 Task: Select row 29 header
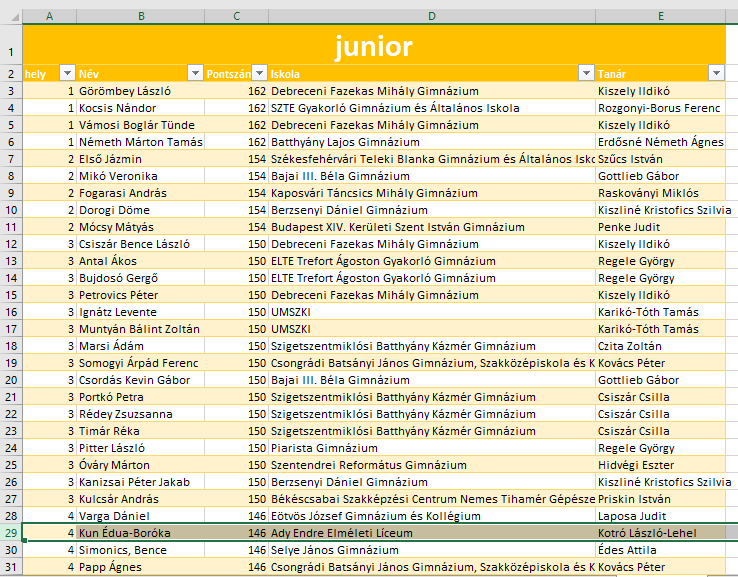(10, 534)
